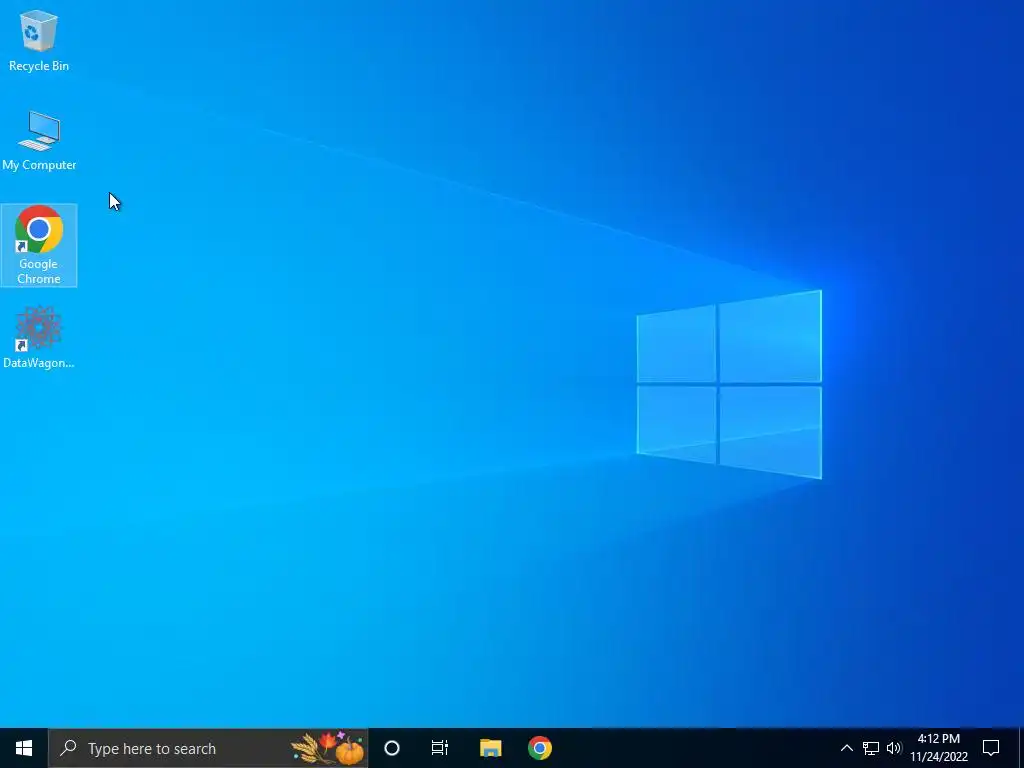The height and width of the screenshot is (768, 1024).
Task: Open the clock showing 4:12 PM
Action: point(938,748)
